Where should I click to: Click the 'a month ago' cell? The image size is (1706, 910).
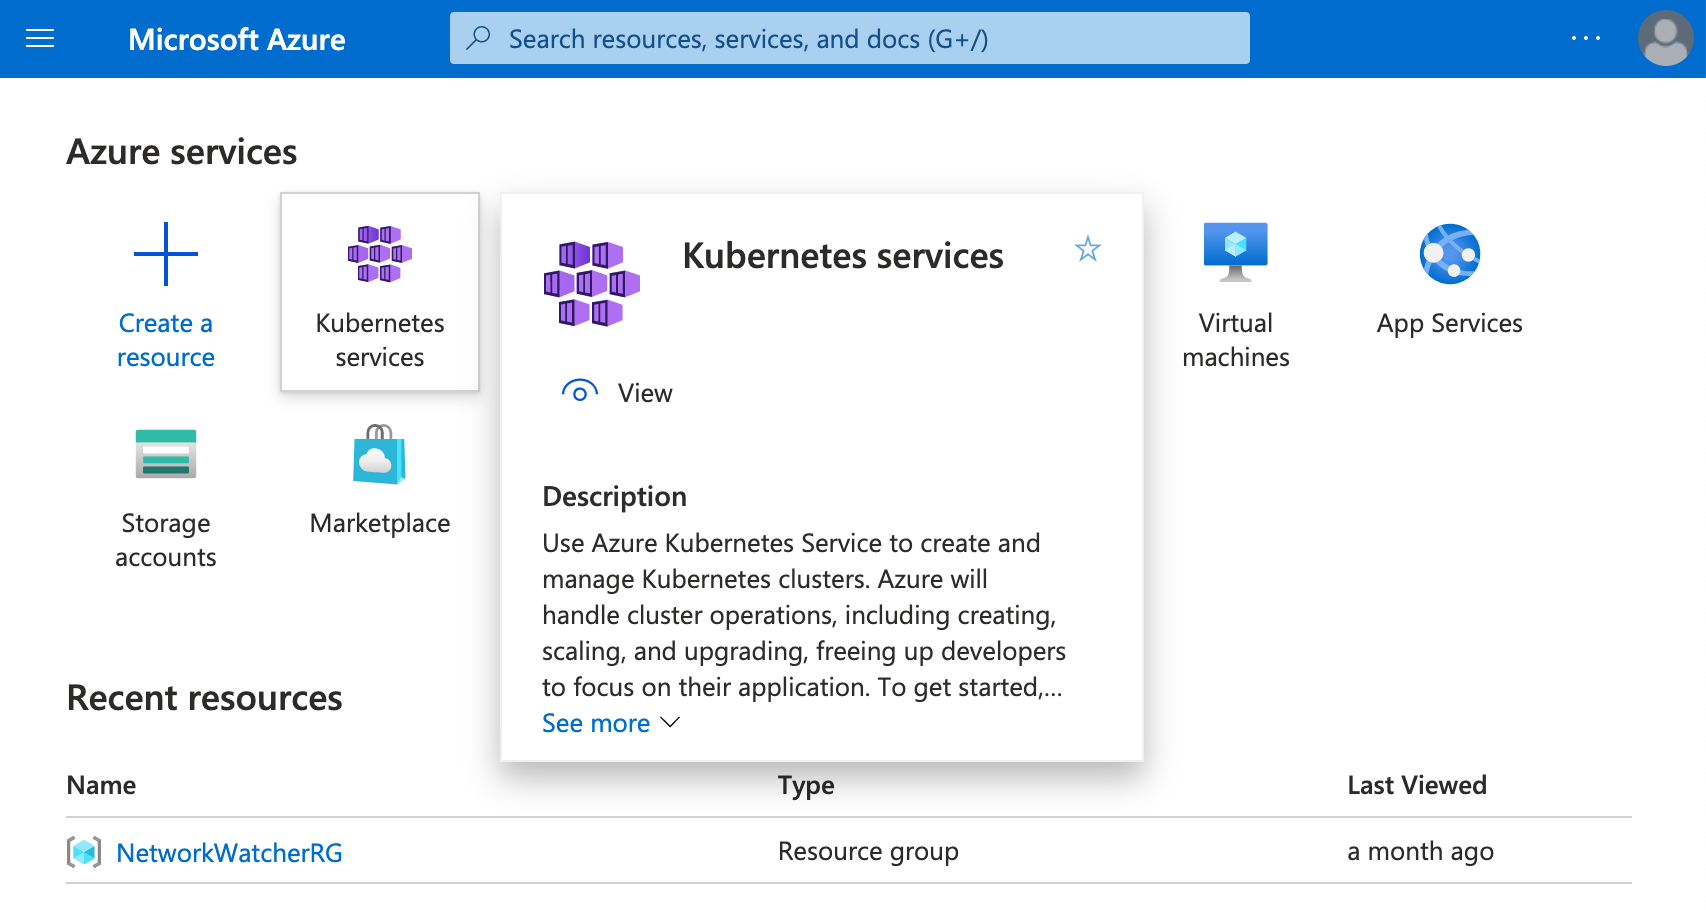(1420, 851)
